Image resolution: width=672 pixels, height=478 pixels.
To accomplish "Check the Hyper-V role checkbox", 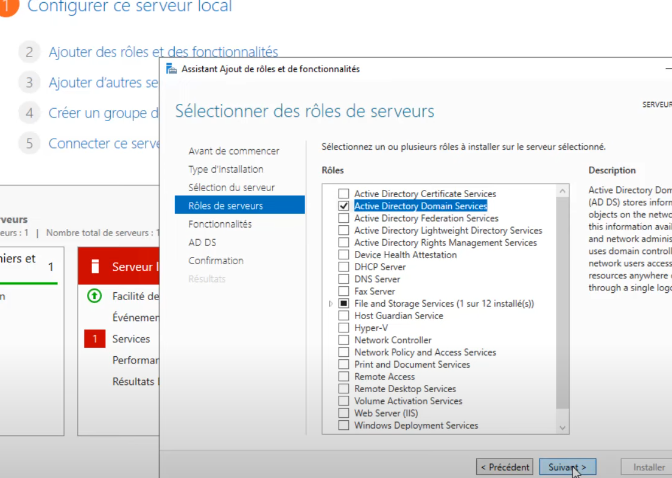I will [x=343, y=328].
